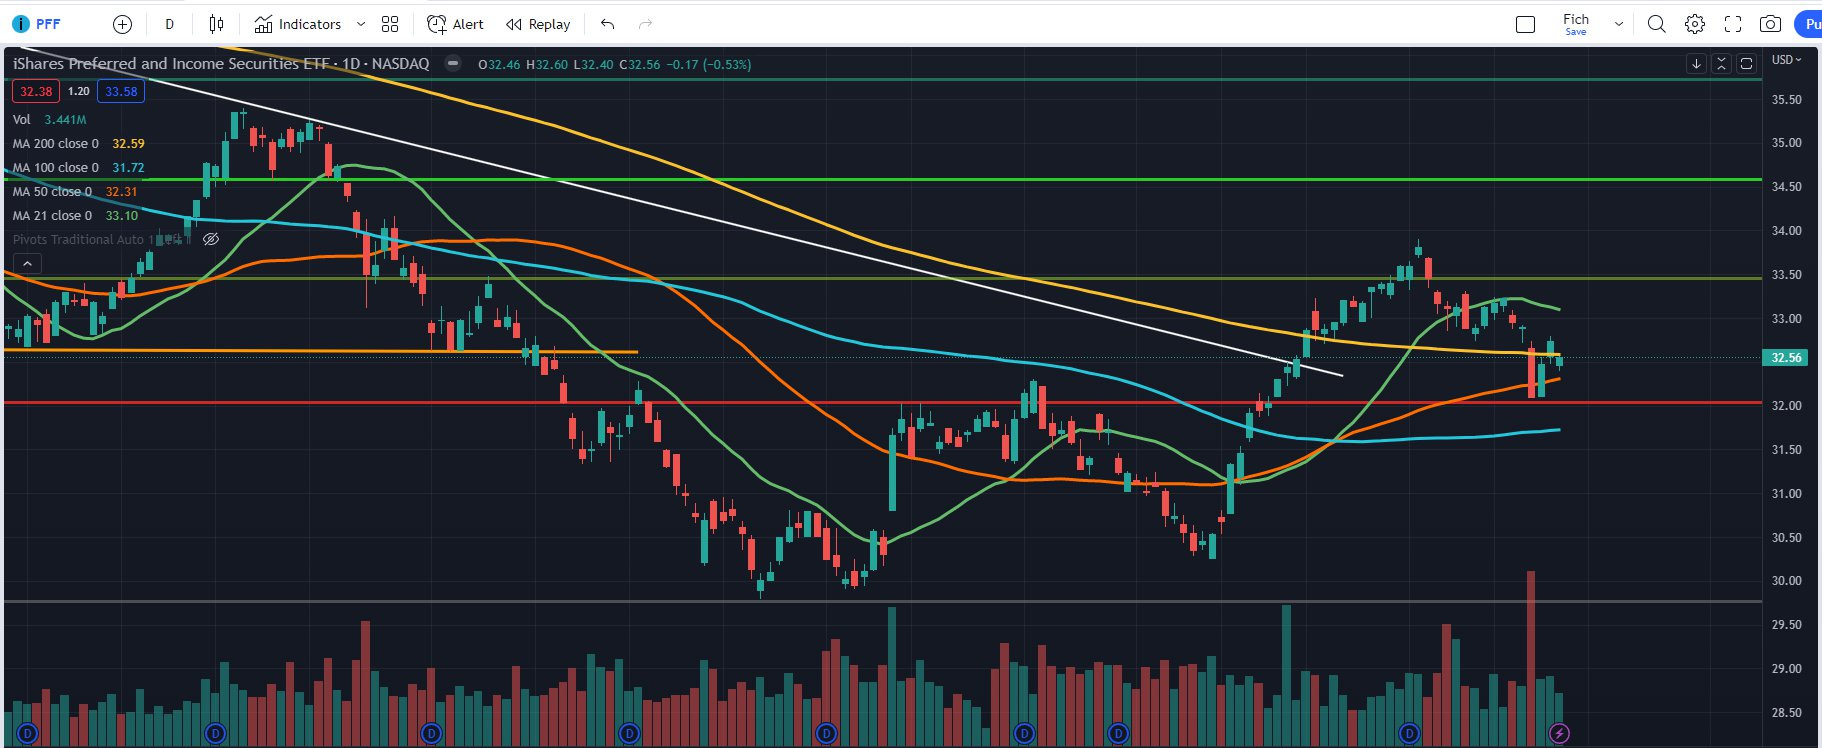Open the chart layout selector square icon
Viewport: 1822px width, 748px height.
(x=1525, y=24)
